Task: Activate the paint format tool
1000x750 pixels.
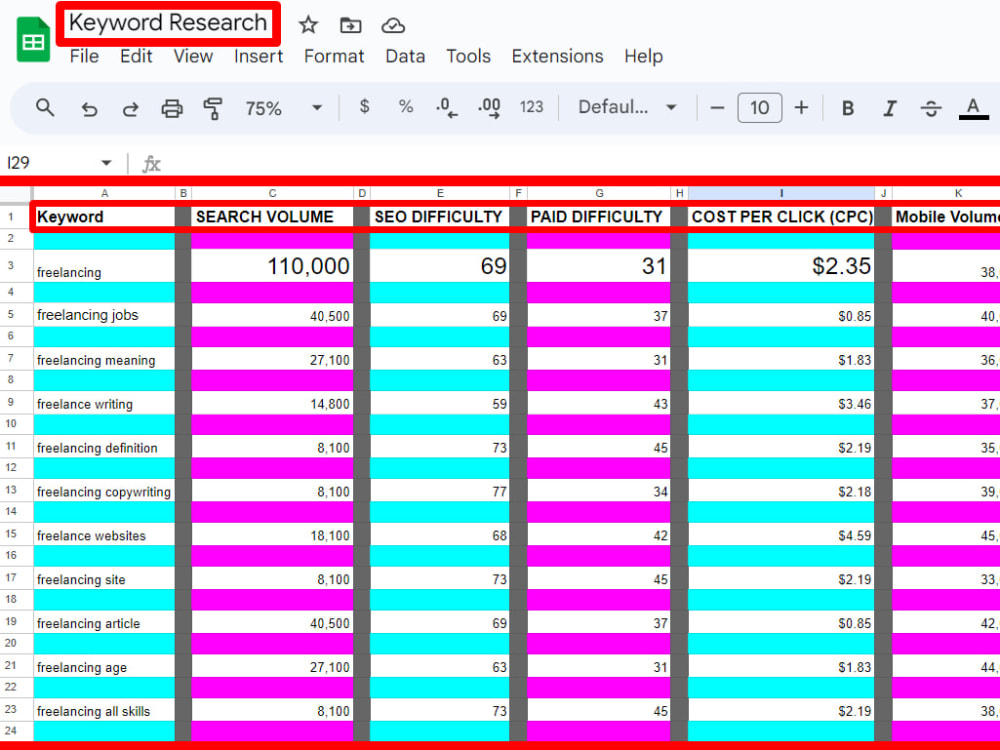Action: pos(212,108)
